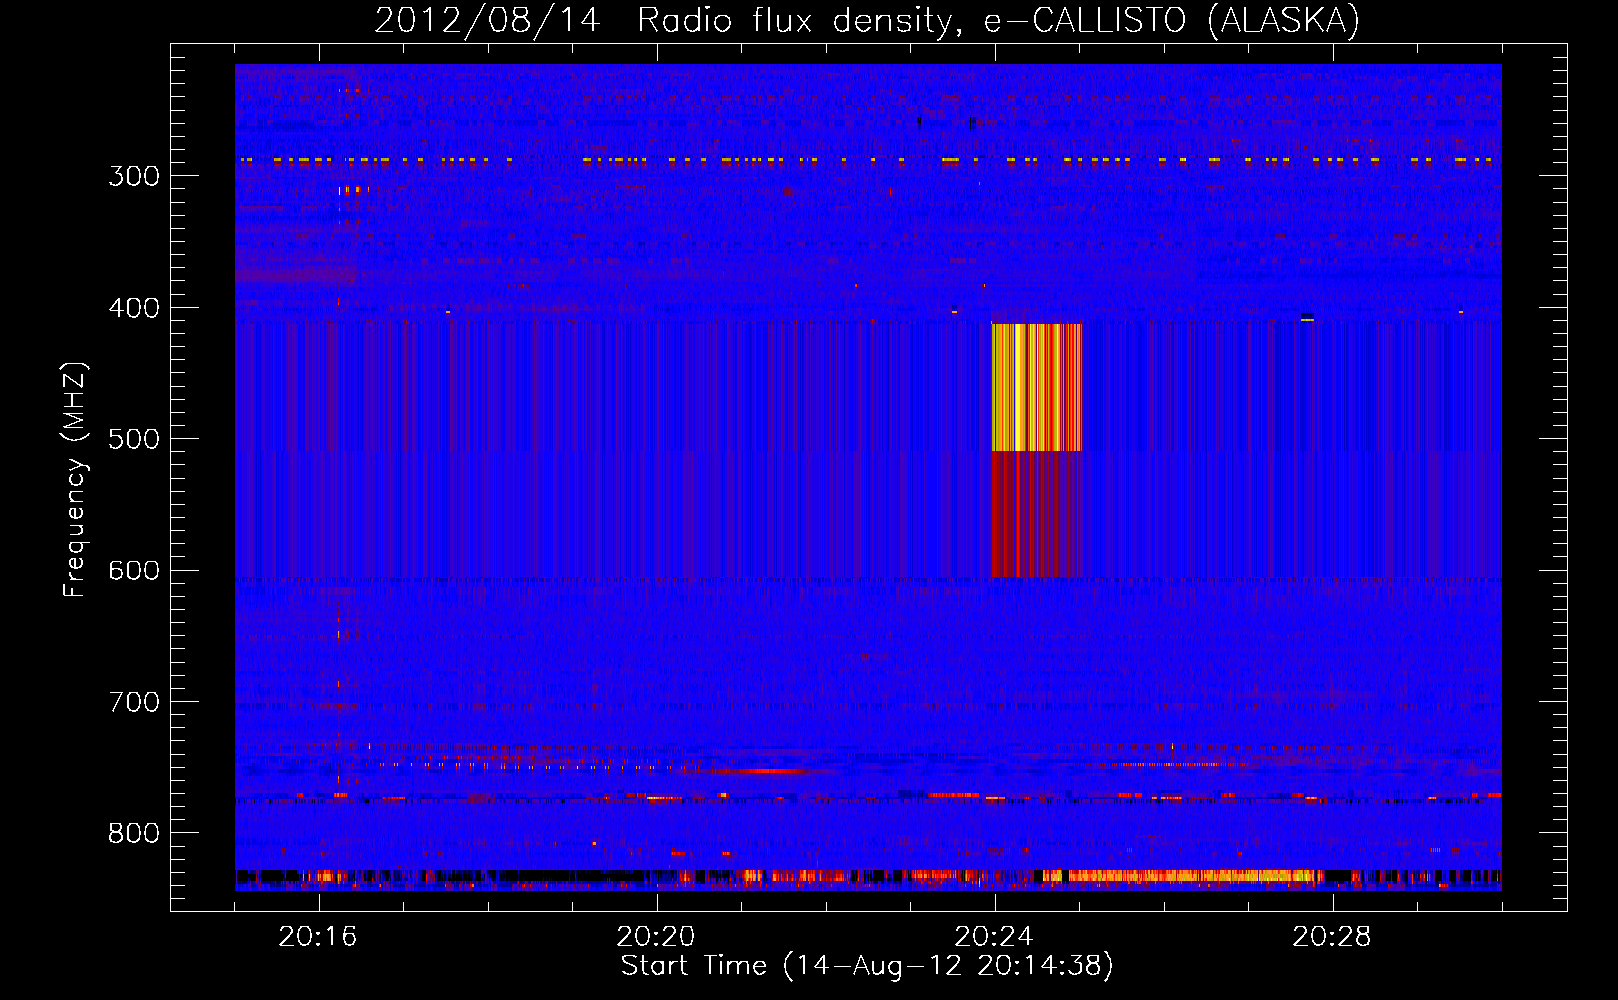Click the yellow burst block near 20:24
This screenshot has width=1618, height=1000.
point(1037,387)
